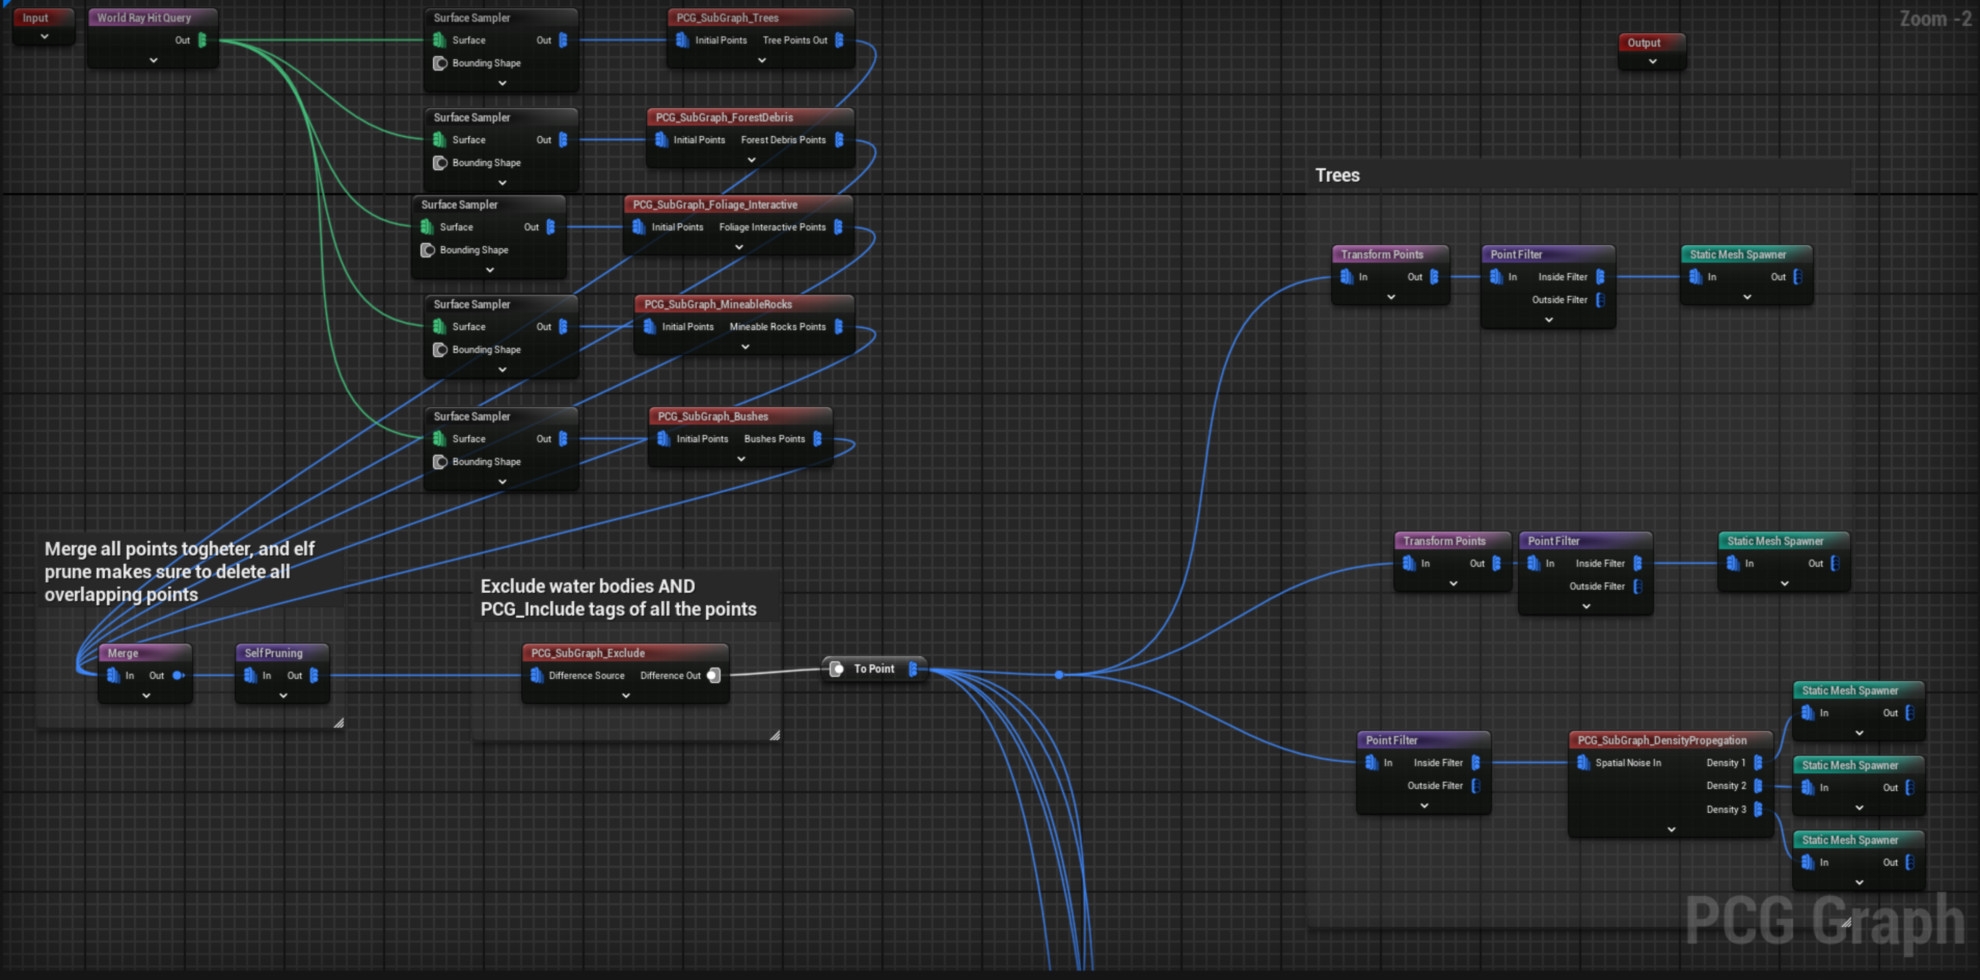
Task: Click the Difference Out pin
Action: coord(713,676)
